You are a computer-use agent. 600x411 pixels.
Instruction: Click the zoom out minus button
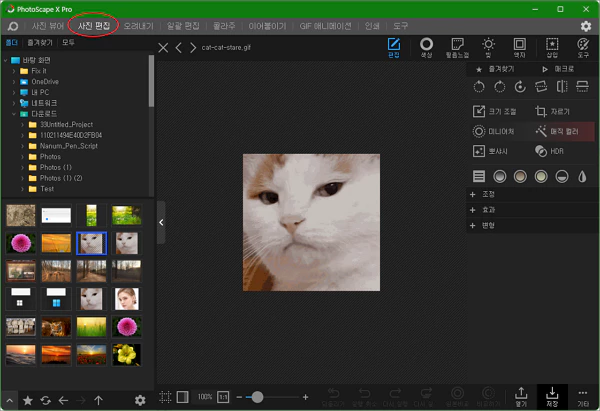tap(239, 397)
